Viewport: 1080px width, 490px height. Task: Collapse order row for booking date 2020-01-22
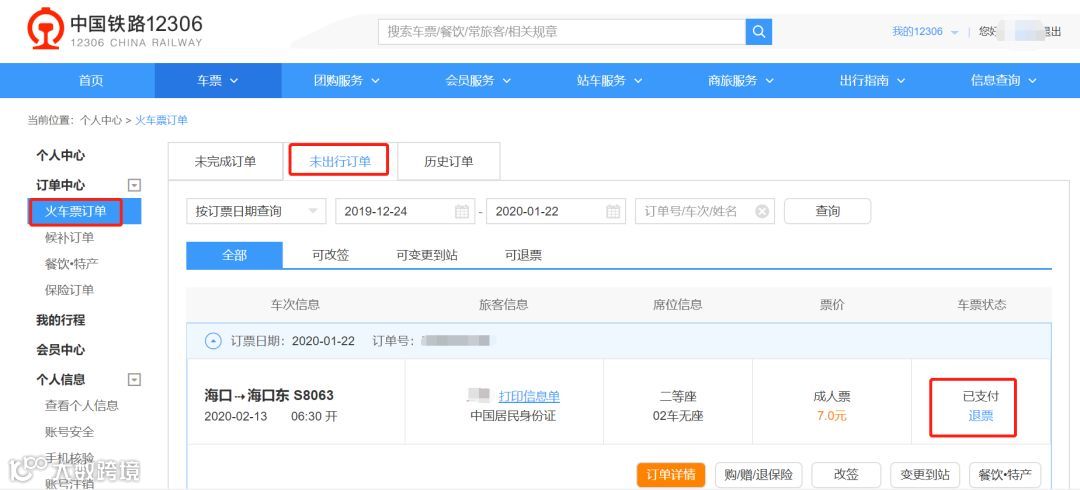[214, 341]
